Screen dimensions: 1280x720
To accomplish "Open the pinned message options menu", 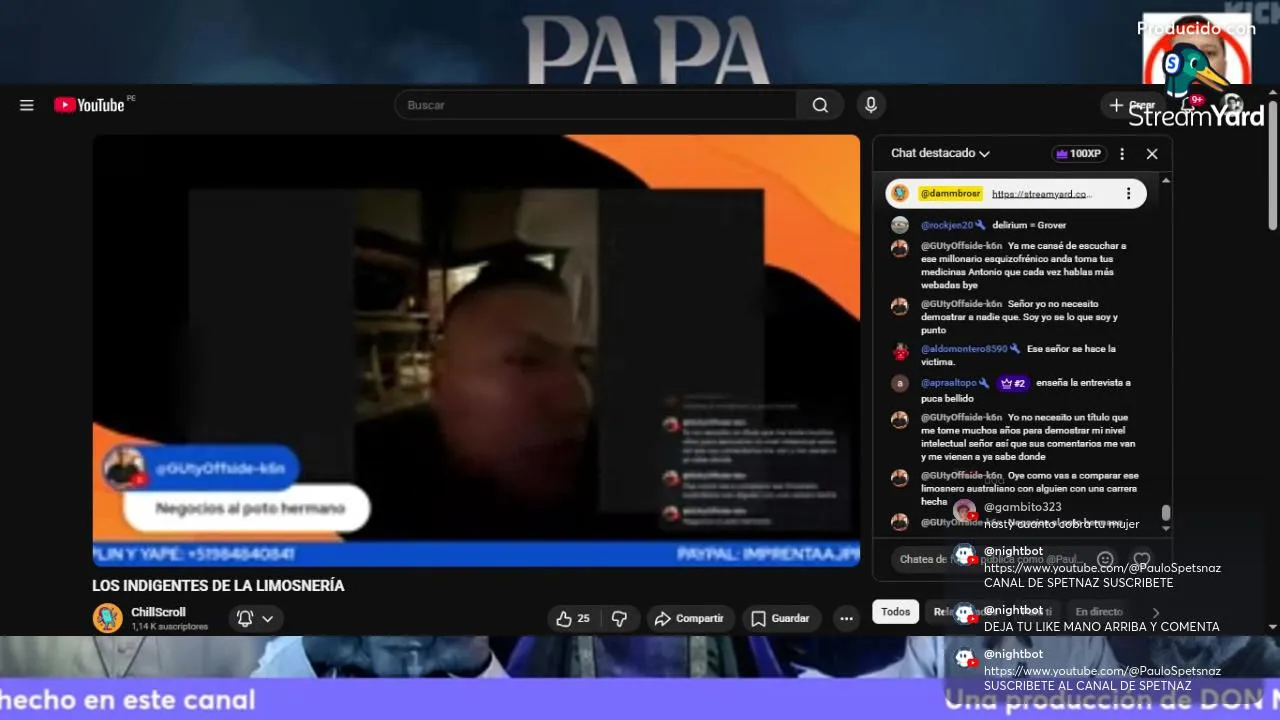I will click(x=1128, y=194).
